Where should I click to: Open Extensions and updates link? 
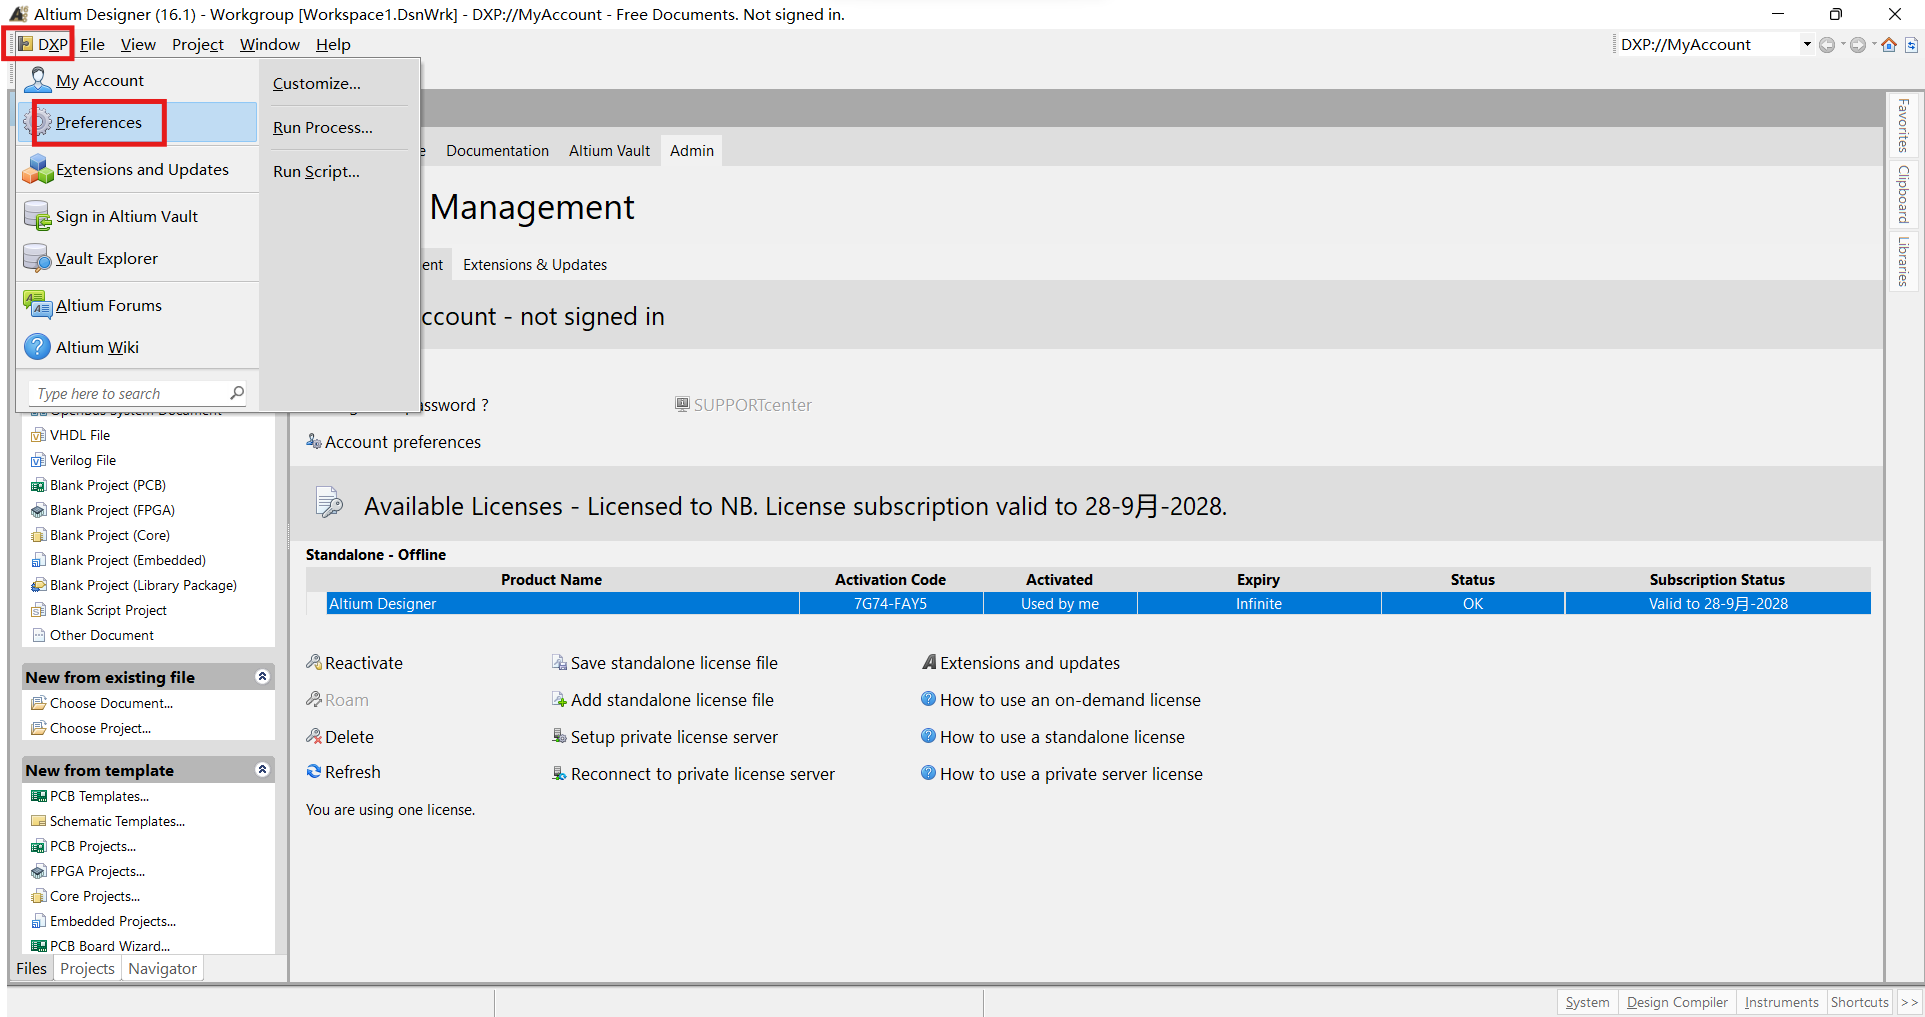pyautogui.click(x=1021, y=663)
